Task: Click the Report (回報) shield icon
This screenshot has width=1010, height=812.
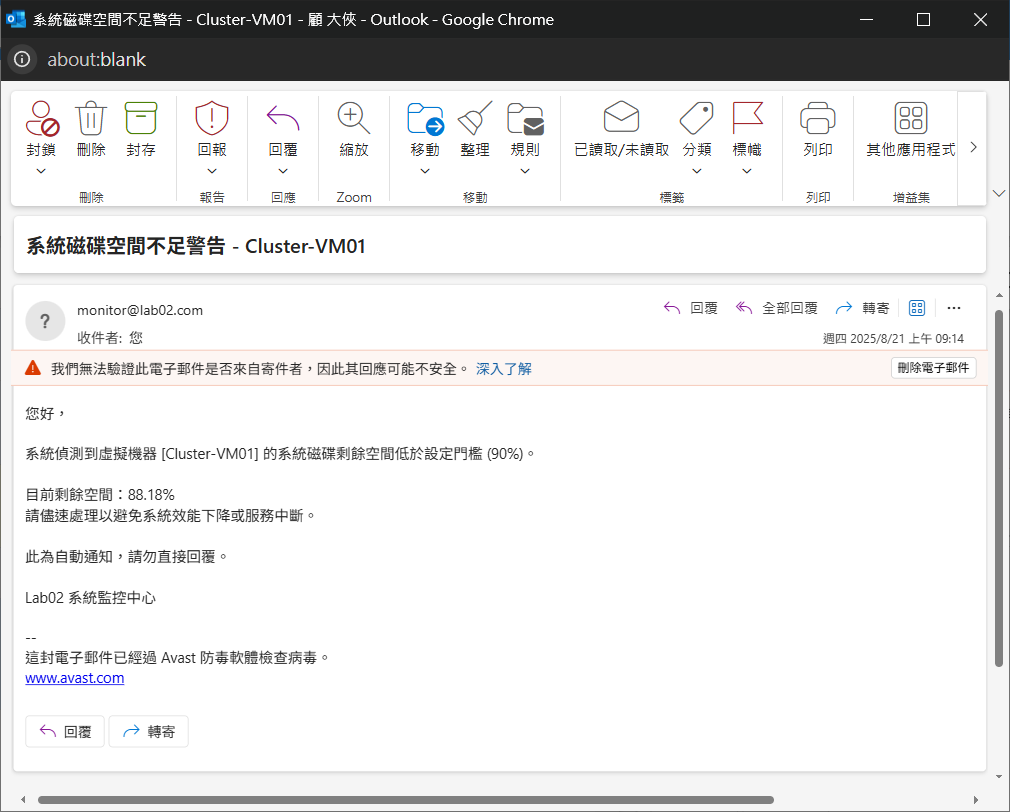Action: pyautogui.click(x=212, y=119)
